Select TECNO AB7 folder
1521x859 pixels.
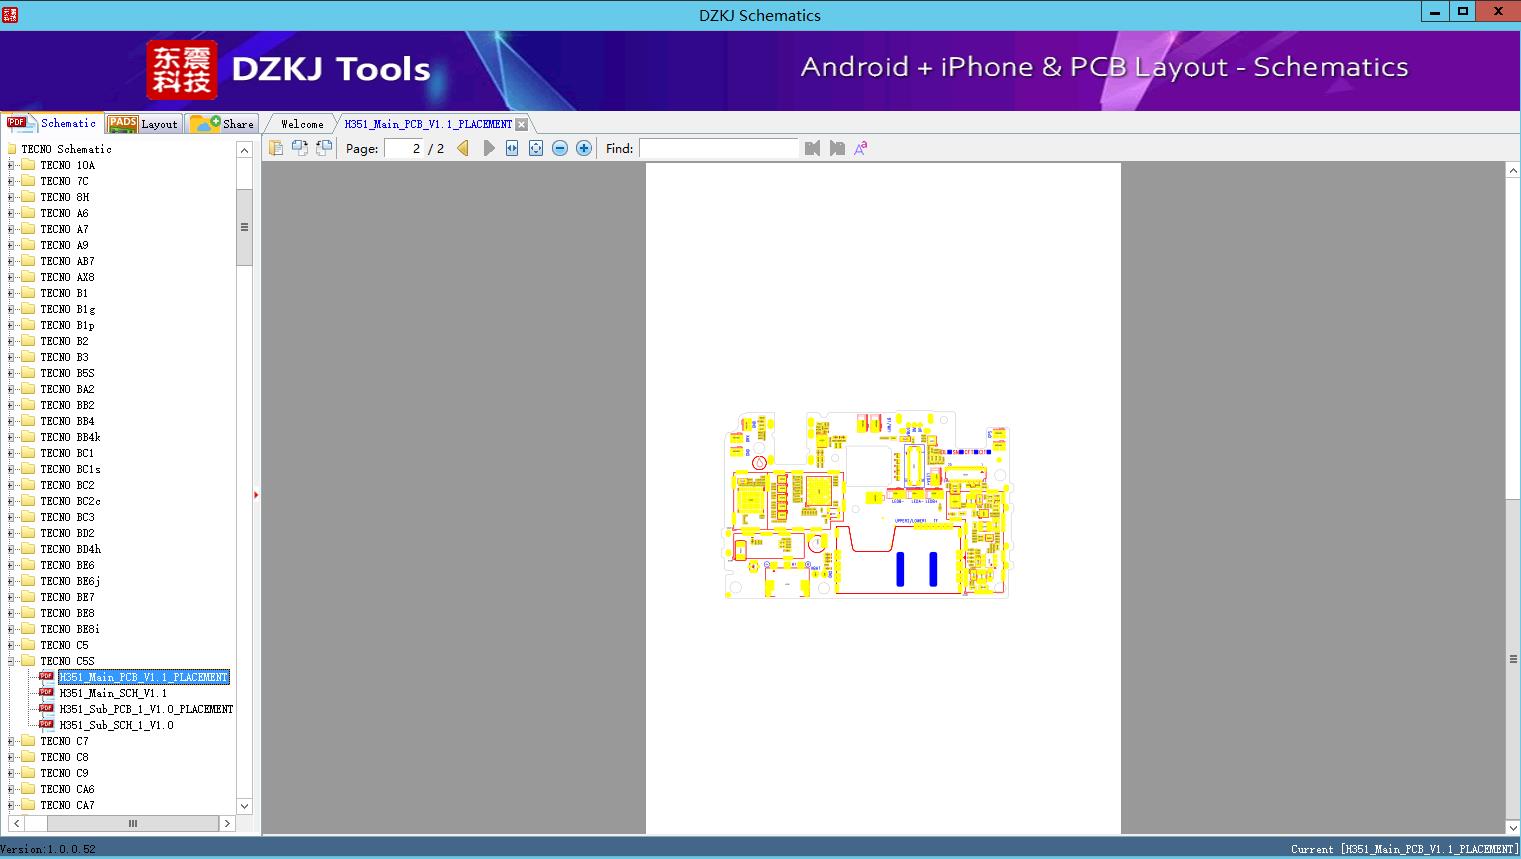point(67,261)
